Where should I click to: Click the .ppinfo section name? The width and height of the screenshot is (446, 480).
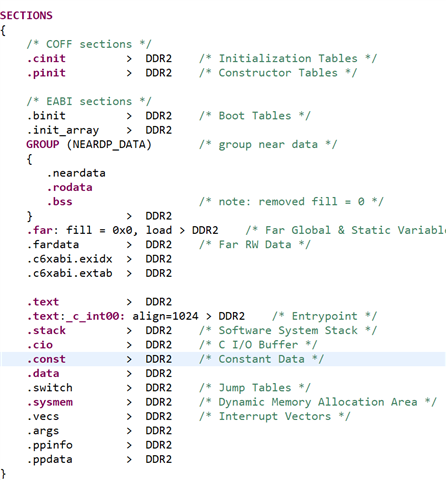50,445
